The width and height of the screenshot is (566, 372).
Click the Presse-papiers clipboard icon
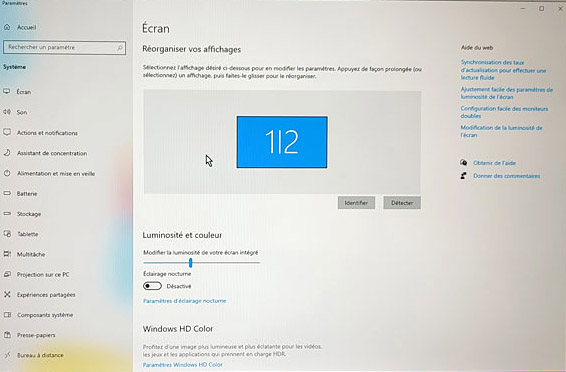[7, 335]
